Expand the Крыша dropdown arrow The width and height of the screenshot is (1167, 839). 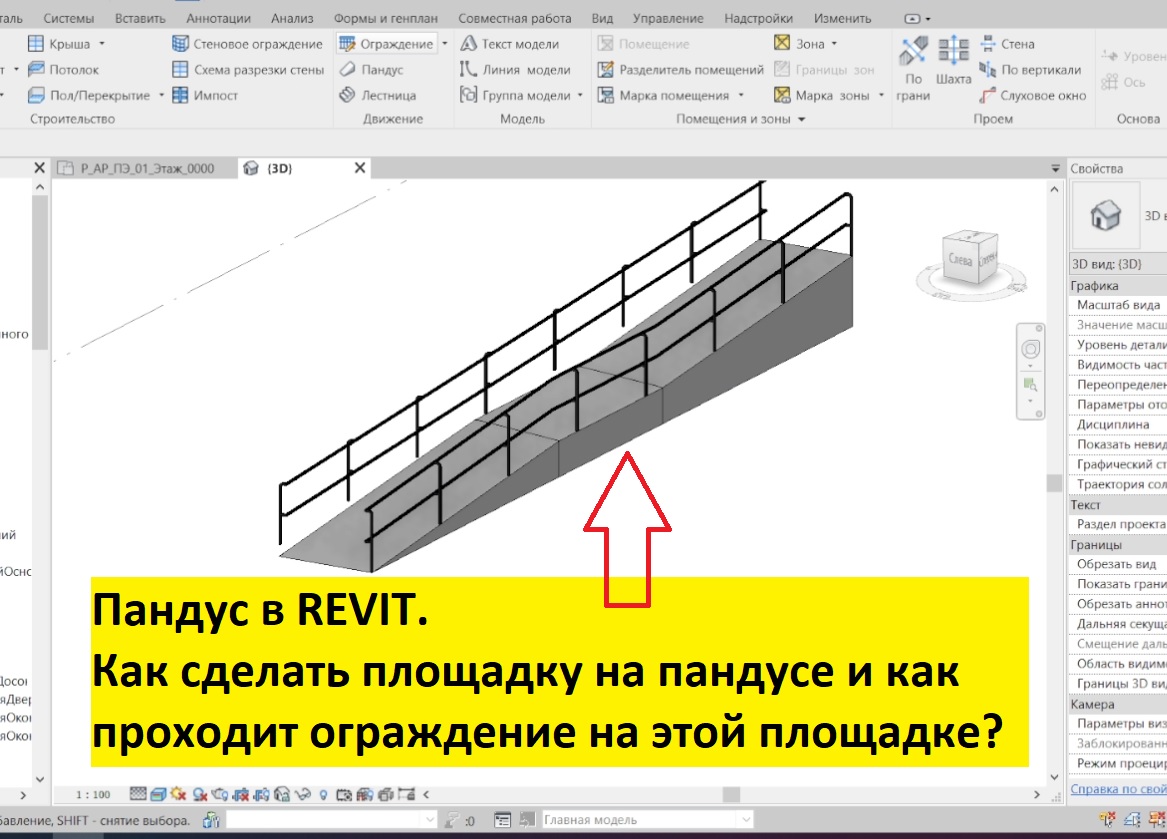[102, 44]
